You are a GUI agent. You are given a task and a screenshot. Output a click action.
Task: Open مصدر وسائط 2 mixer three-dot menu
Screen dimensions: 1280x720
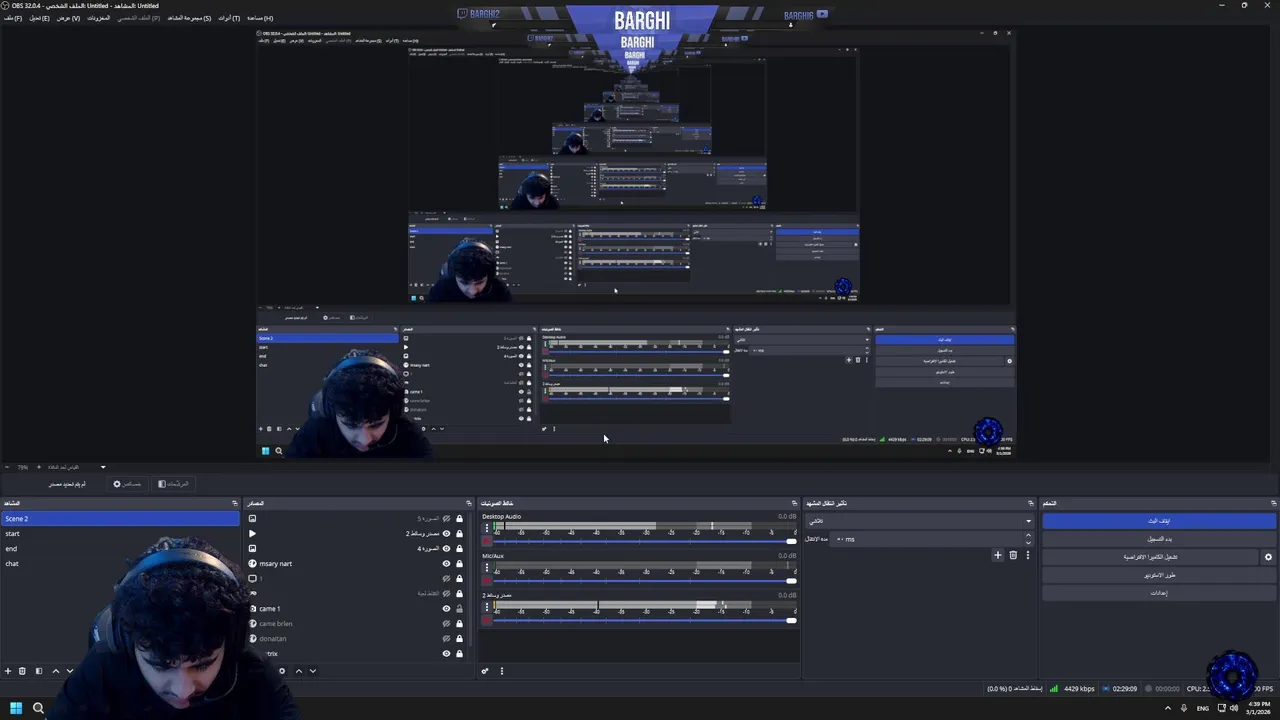coord(487,608)
